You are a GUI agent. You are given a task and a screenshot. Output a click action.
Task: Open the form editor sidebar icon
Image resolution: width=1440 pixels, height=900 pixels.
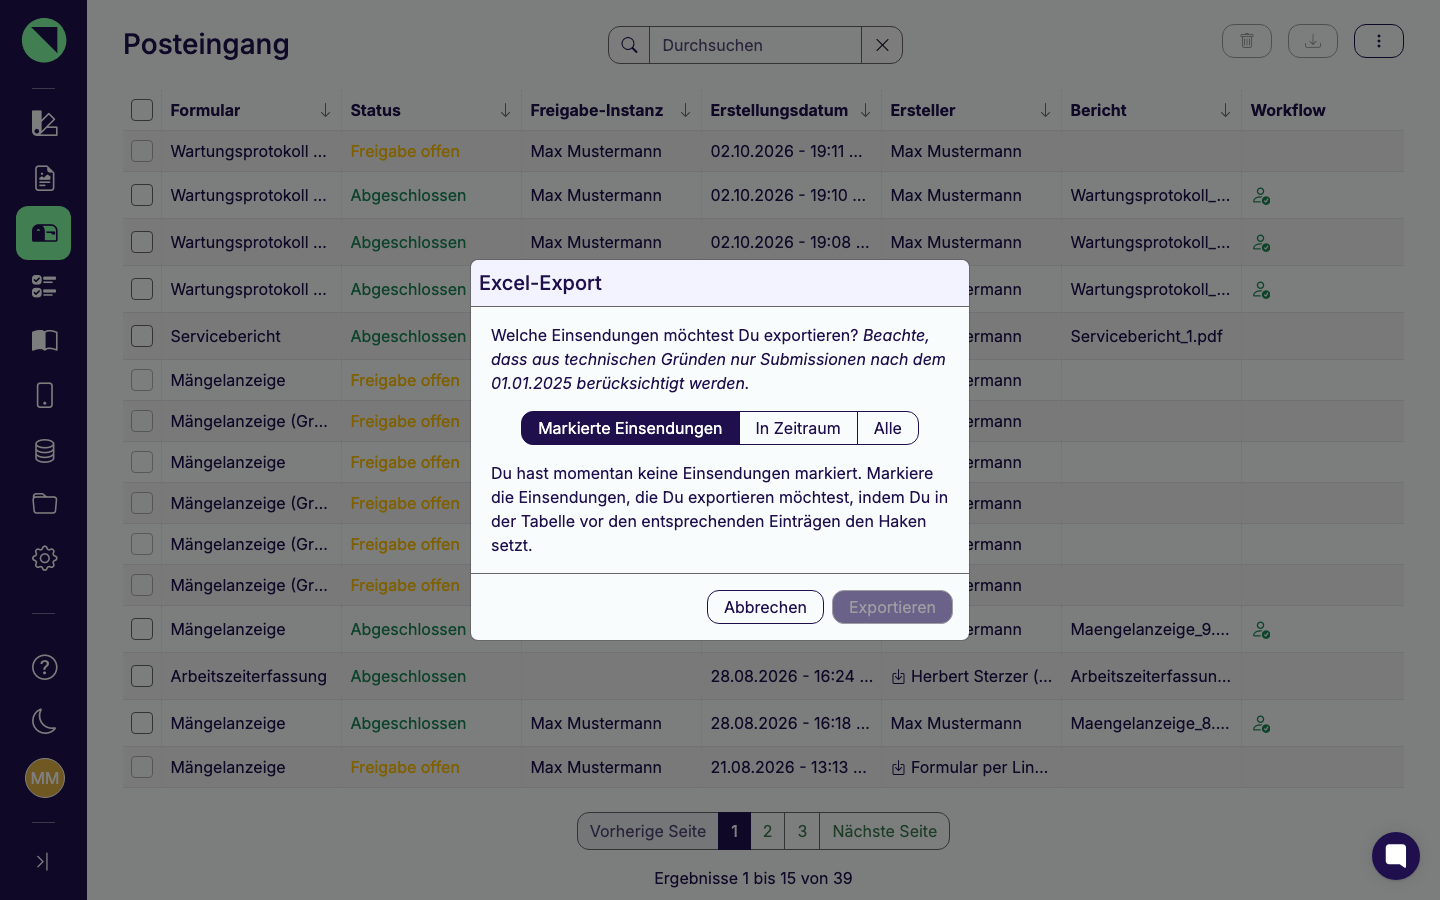pyautogui.click(x=44, y=123)
